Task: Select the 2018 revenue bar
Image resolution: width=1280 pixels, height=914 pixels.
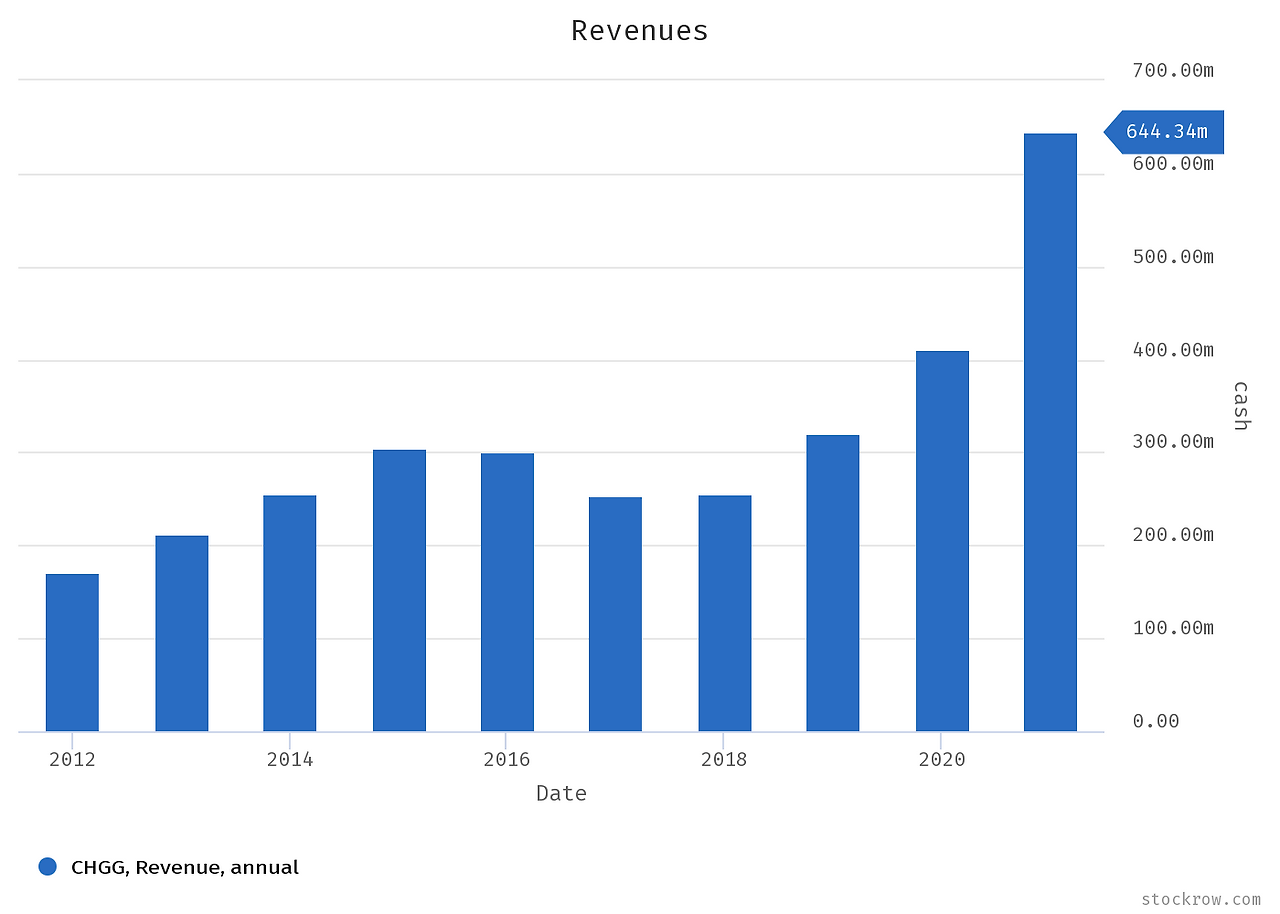Action: (723, 610)
